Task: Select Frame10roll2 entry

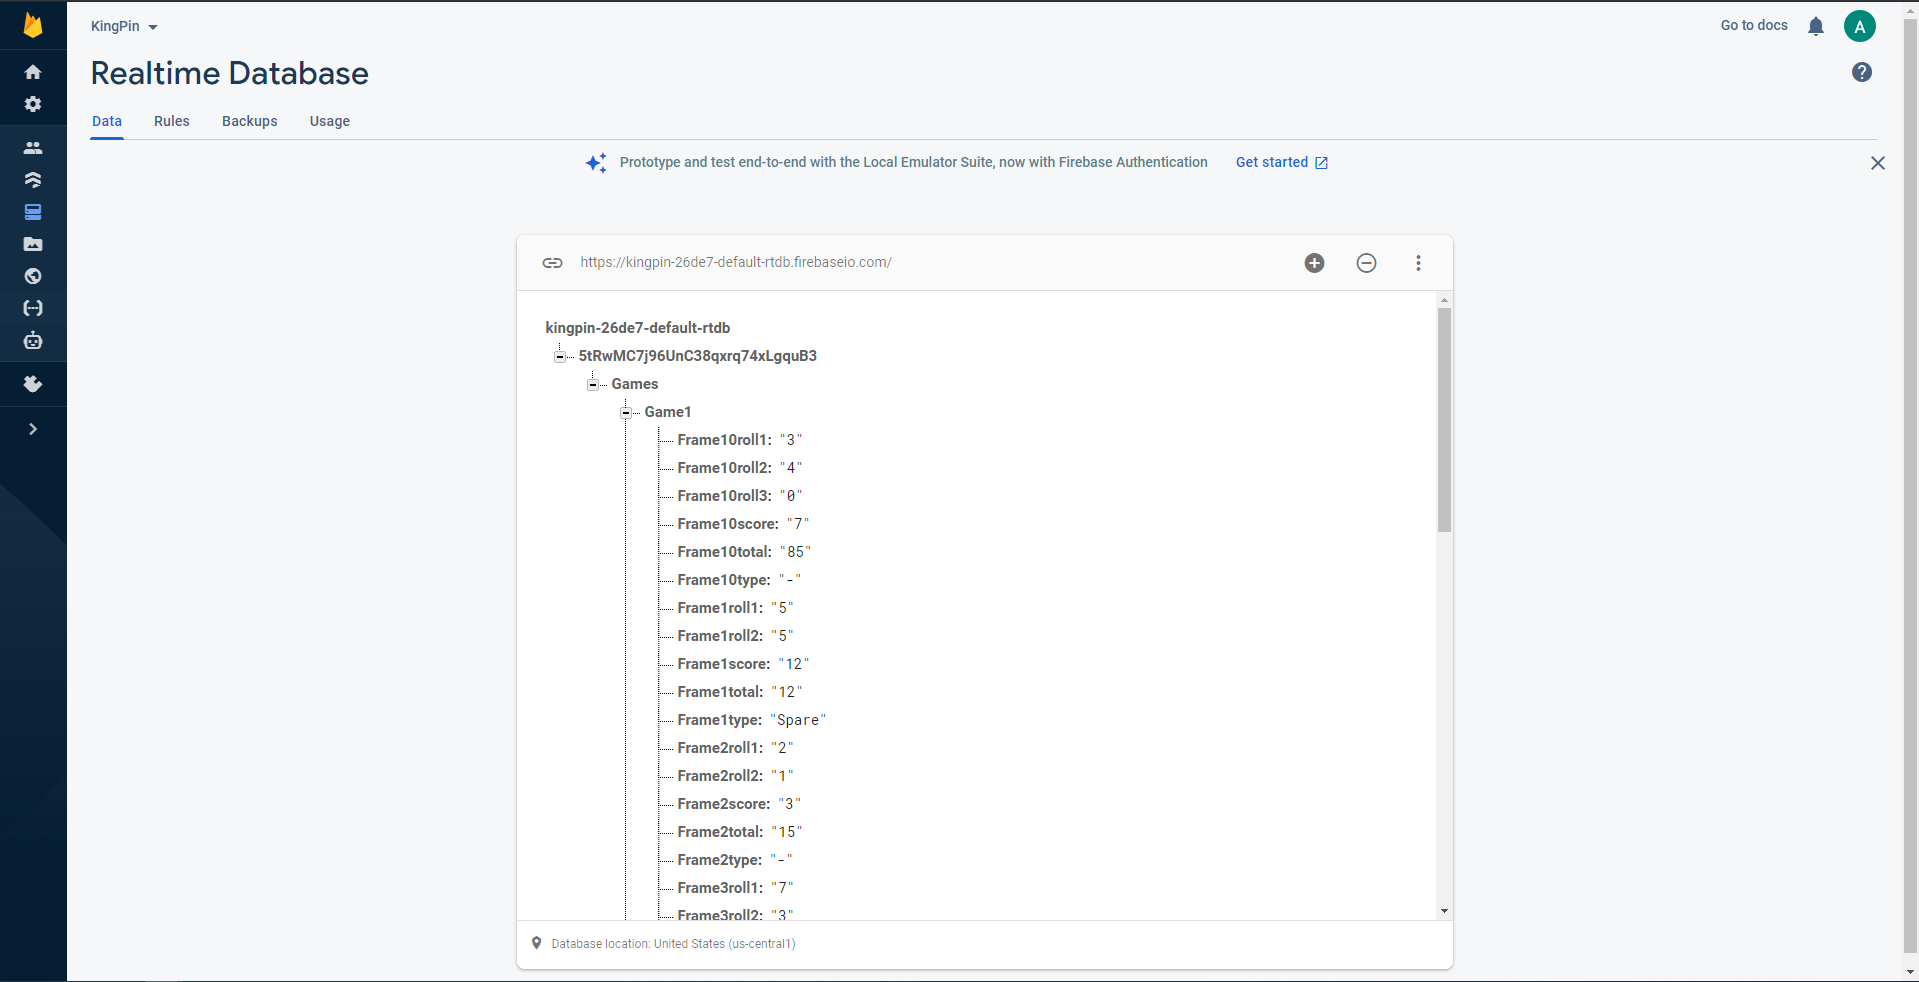Action: tap(740, 468)
